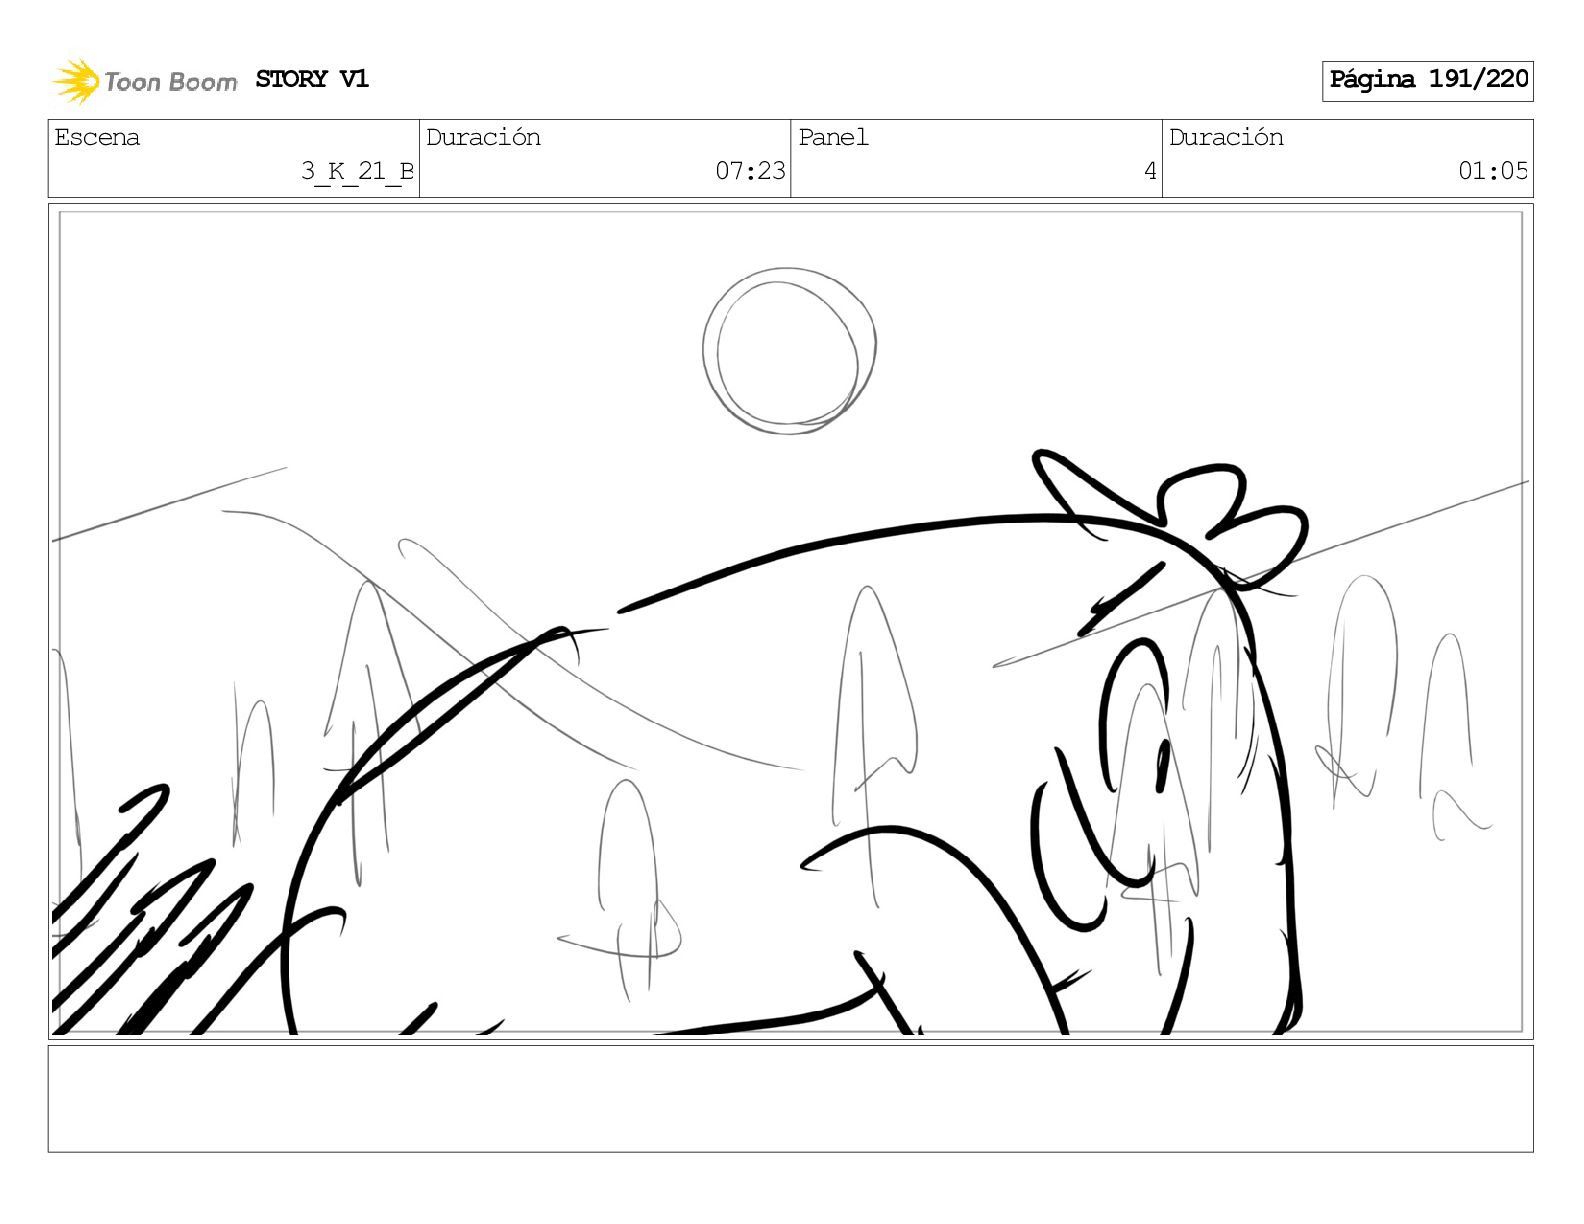Select the panel number 4

coord(1150,171)
